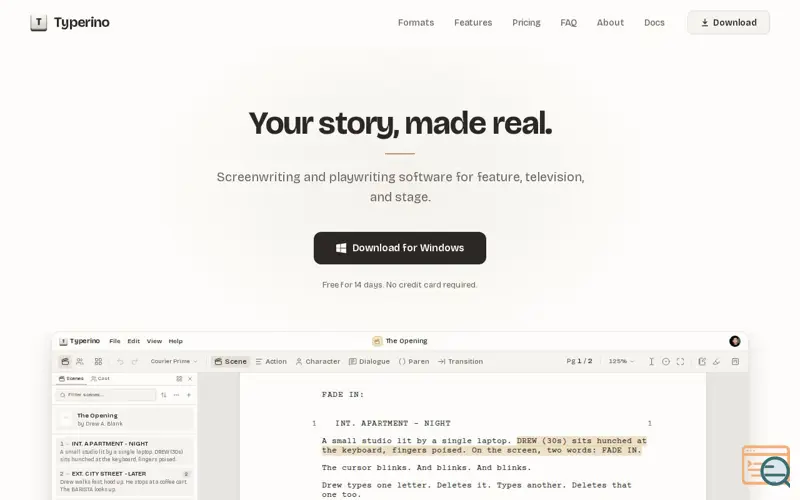Go to the Features section

473,22
